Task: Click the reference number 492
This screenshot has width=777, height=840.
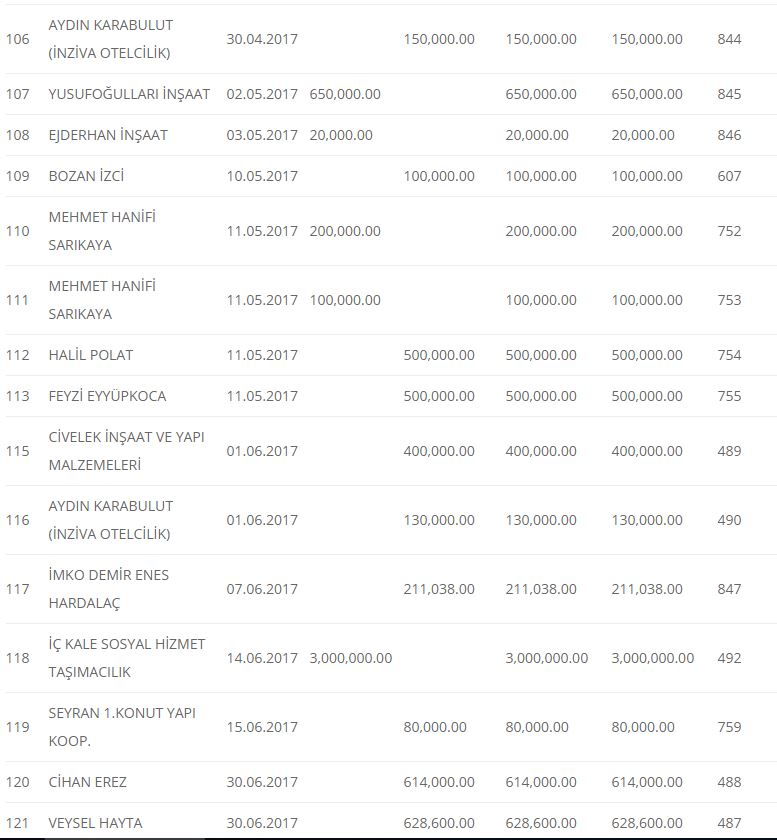Action: [x=729, y=658]
